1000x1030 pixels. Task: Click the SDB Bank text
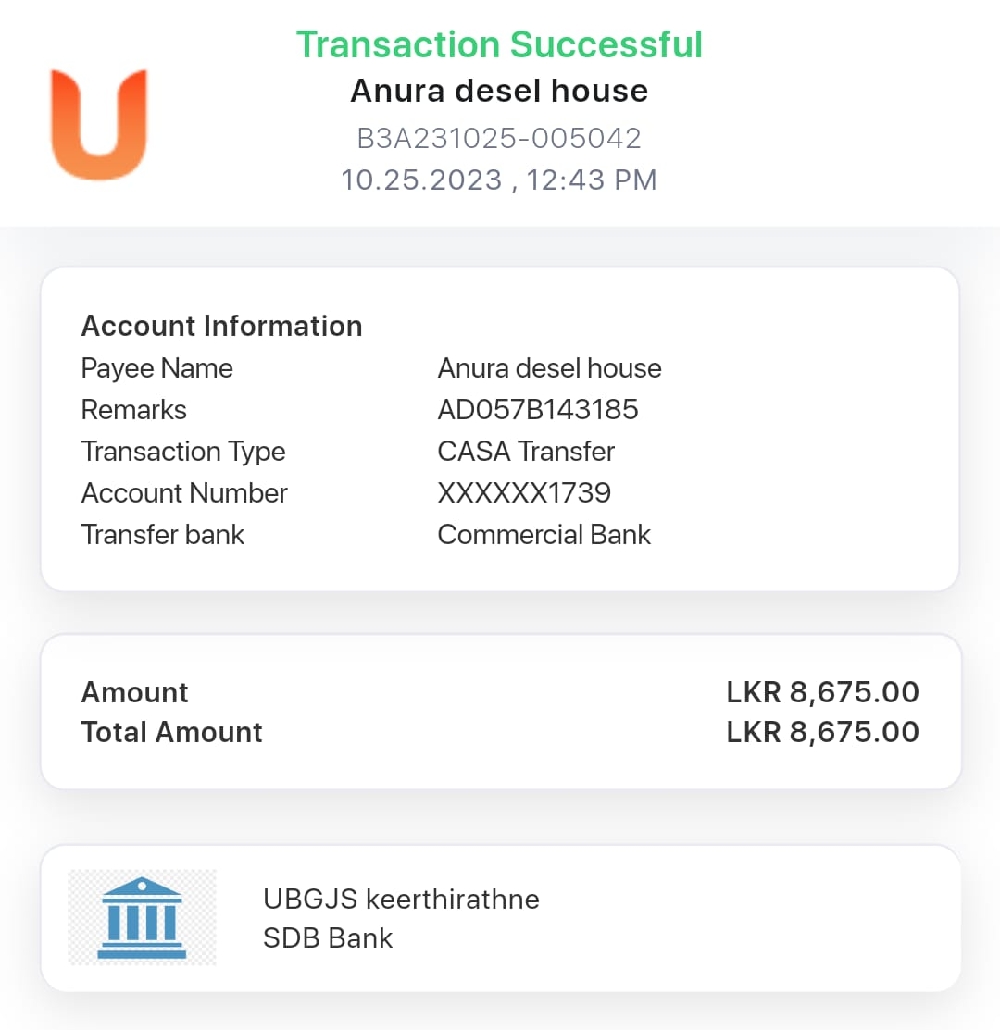328,938
